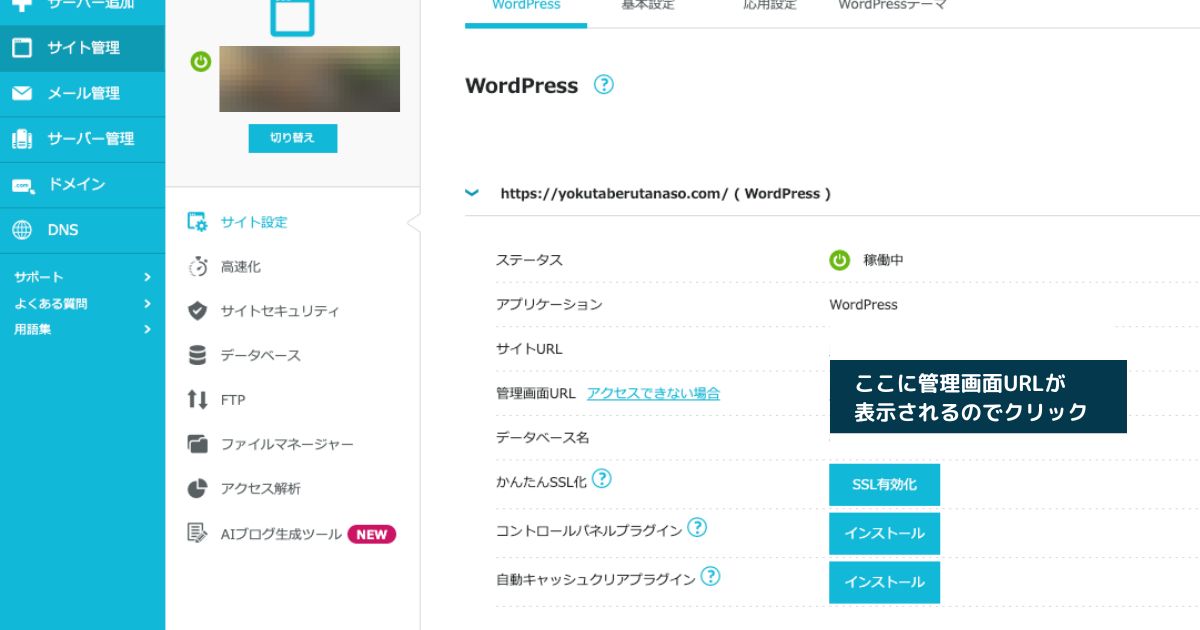Open DNS in the sidebar
Image resolution: width=1200 pixels, height=630 pixels.
click(x=82, y=230)
